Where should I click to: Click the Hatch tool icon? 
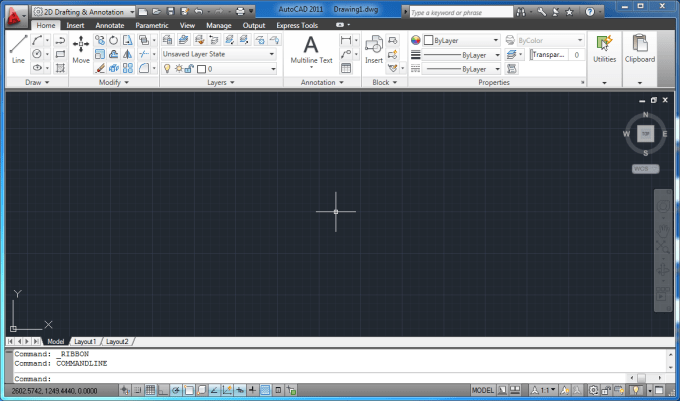click(x=60, y=68)
